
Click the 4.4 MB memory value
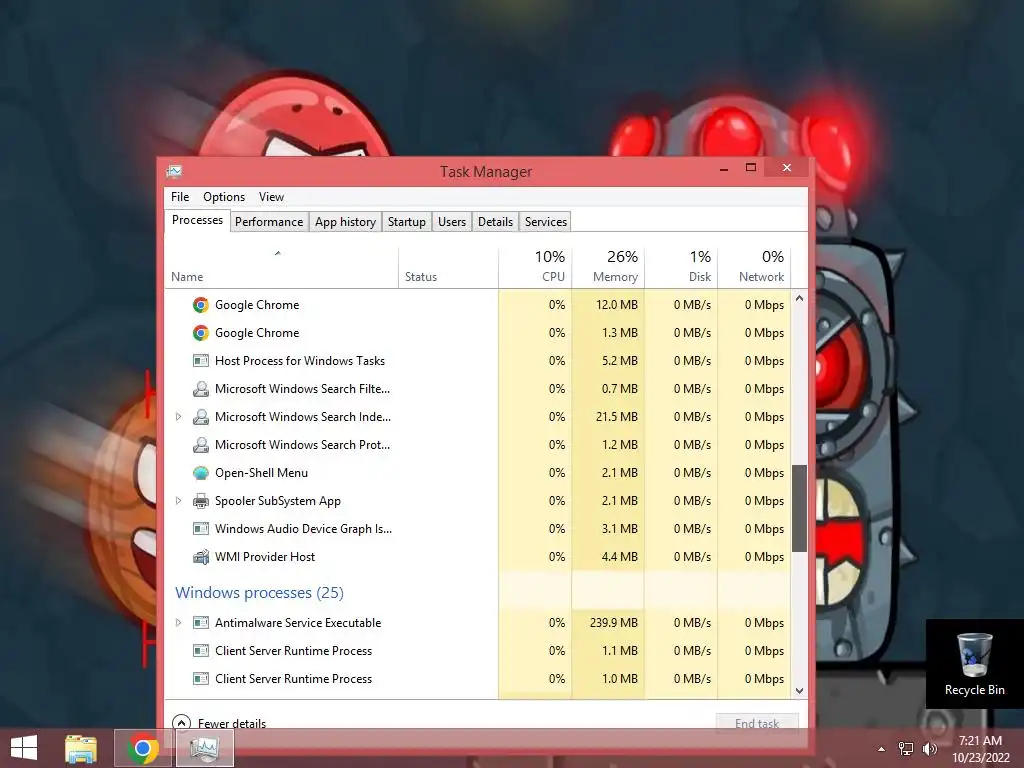click(x=619, y=556)
